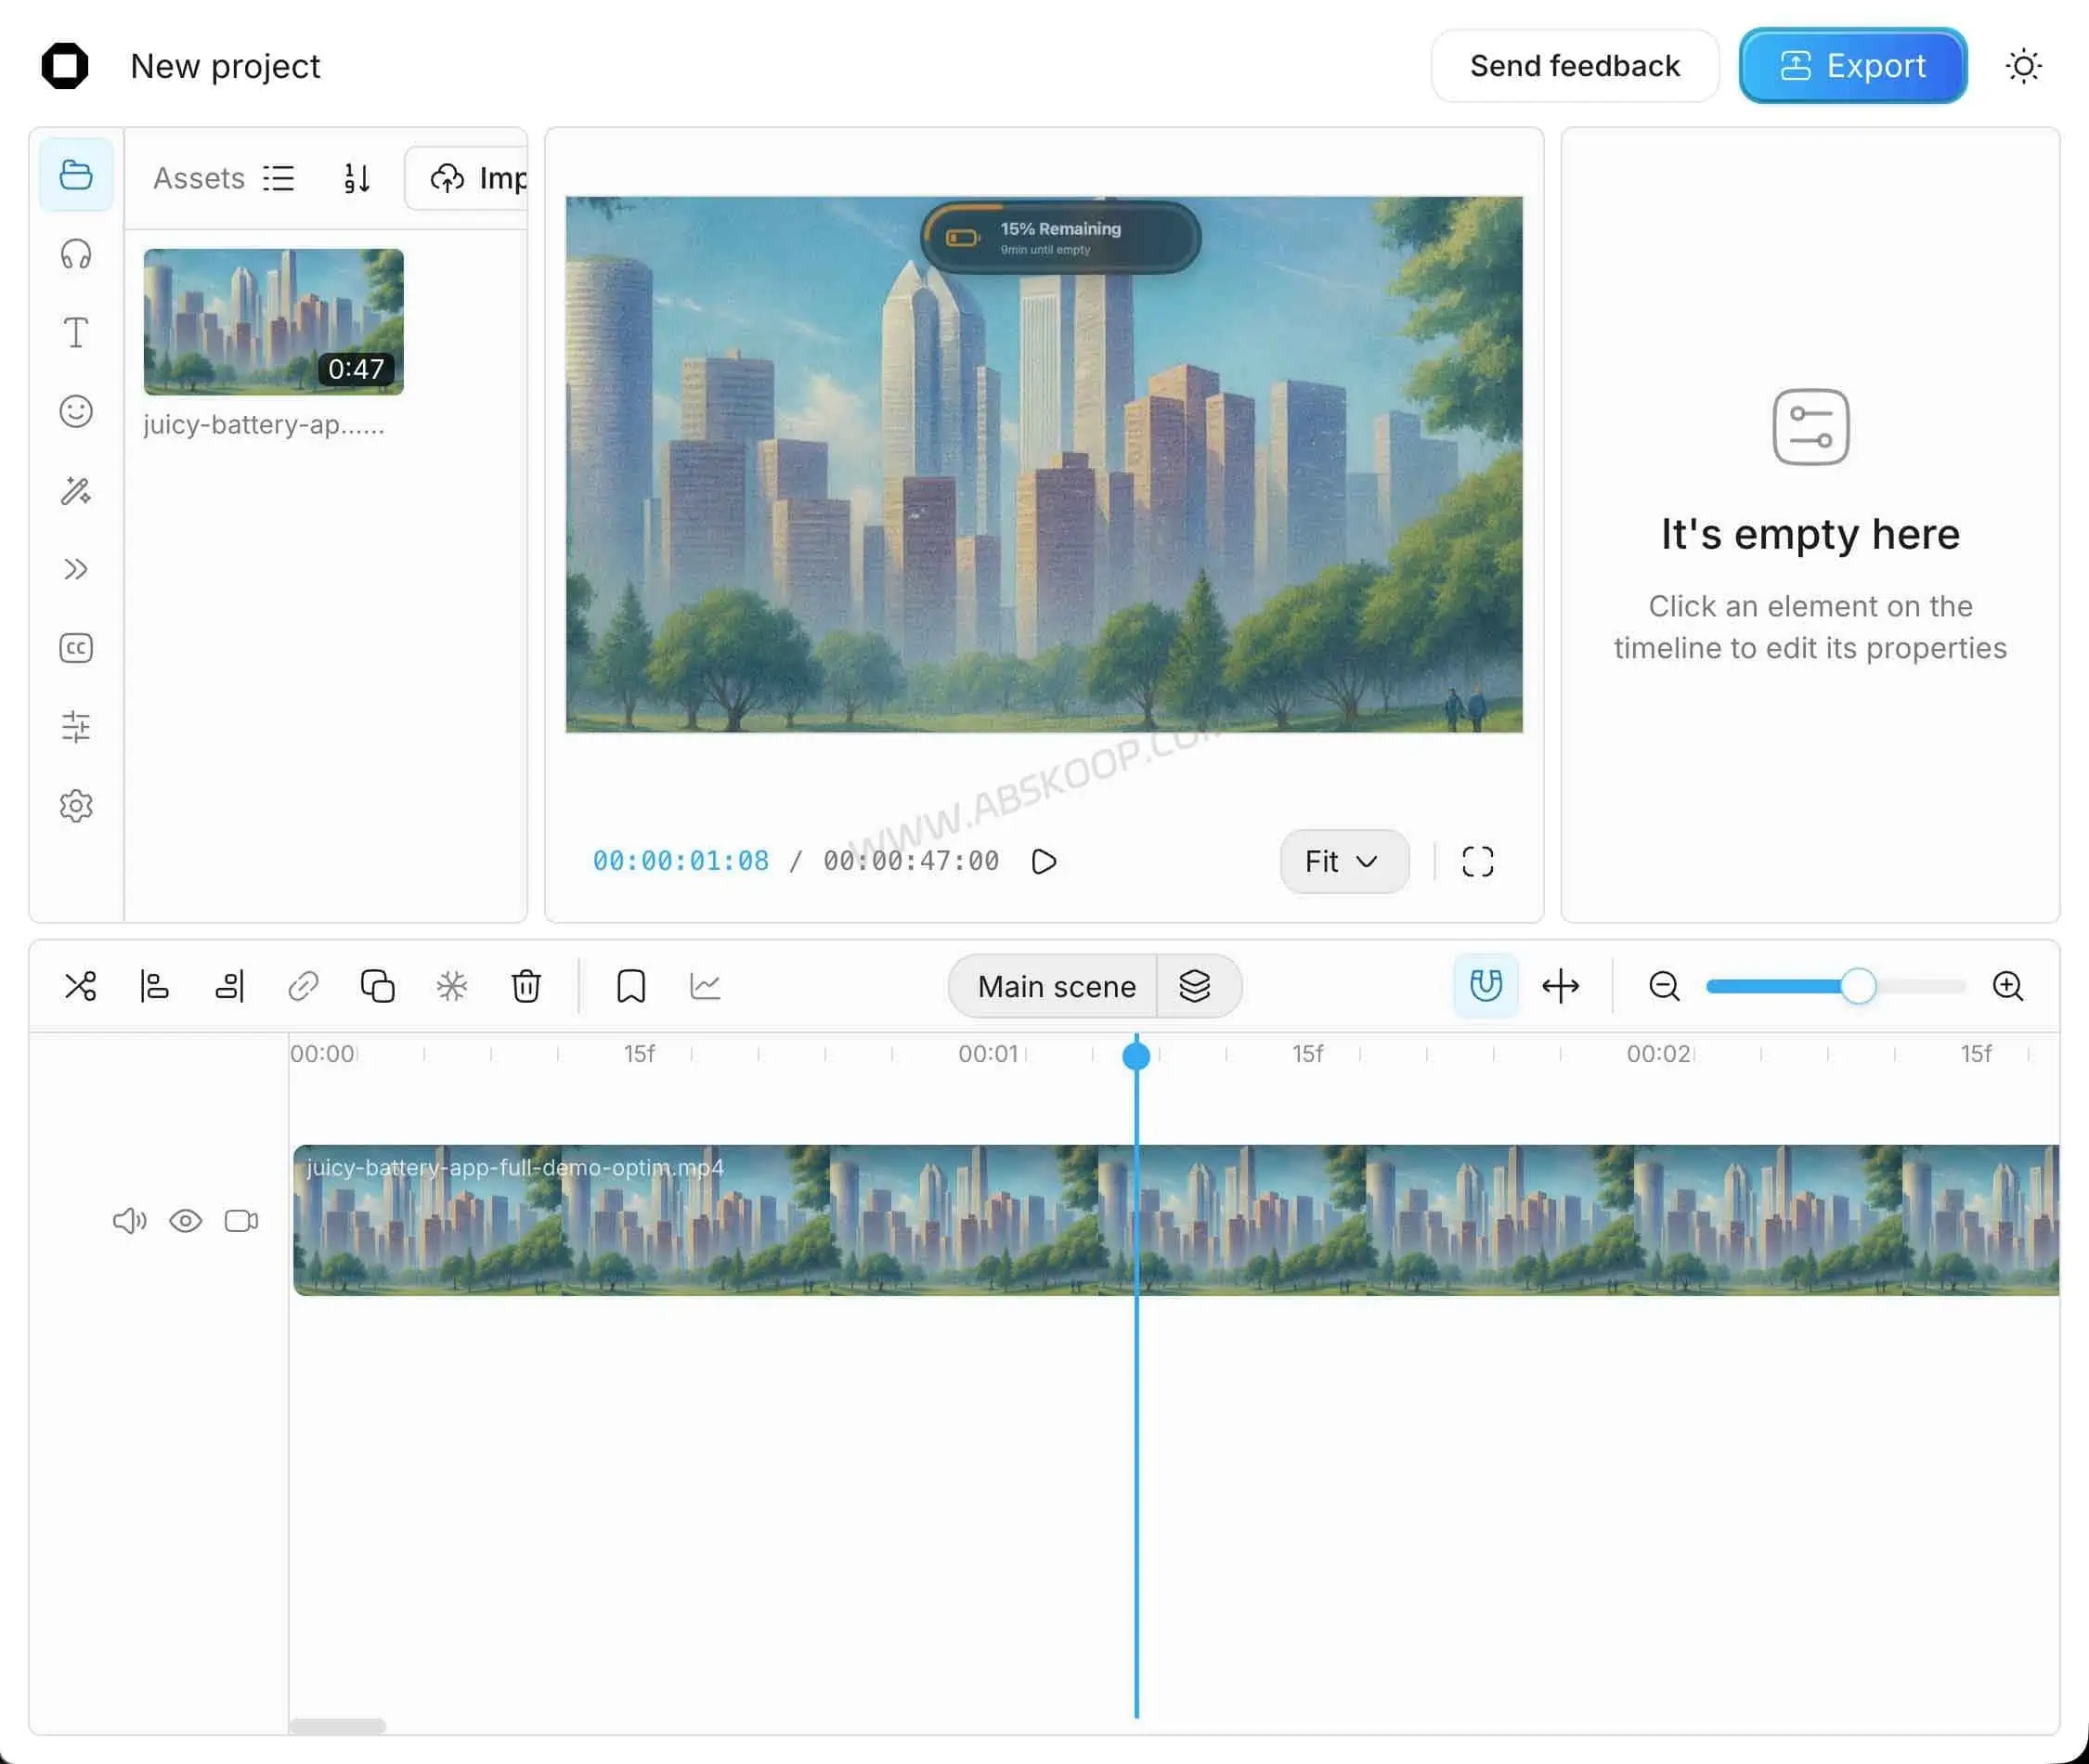The height and width of the screenshot is (1764, 2089).
Task: Open the Settings gear sidebar panel
Action: click(76, 806)
